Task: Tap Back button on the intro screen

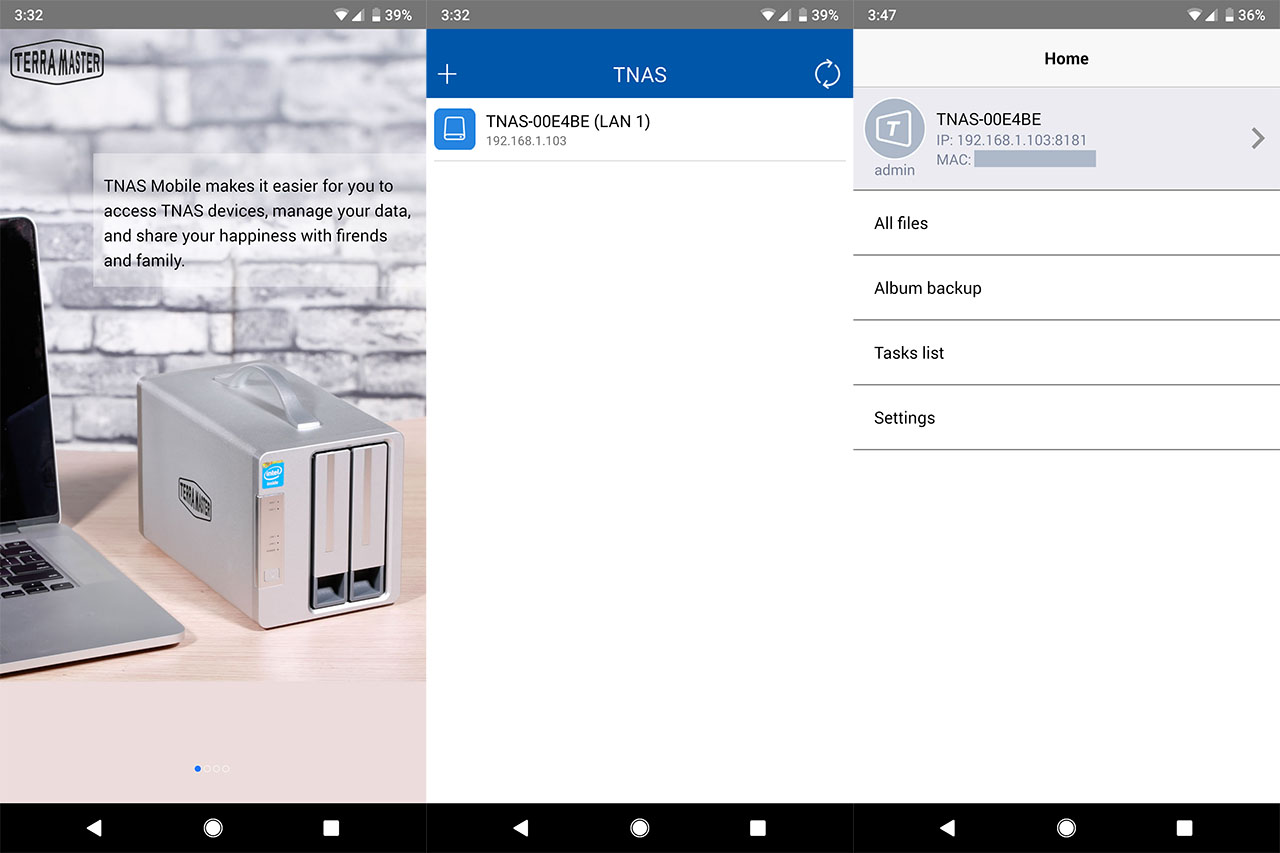Action: pyautogui.click(x=94, y=828)
